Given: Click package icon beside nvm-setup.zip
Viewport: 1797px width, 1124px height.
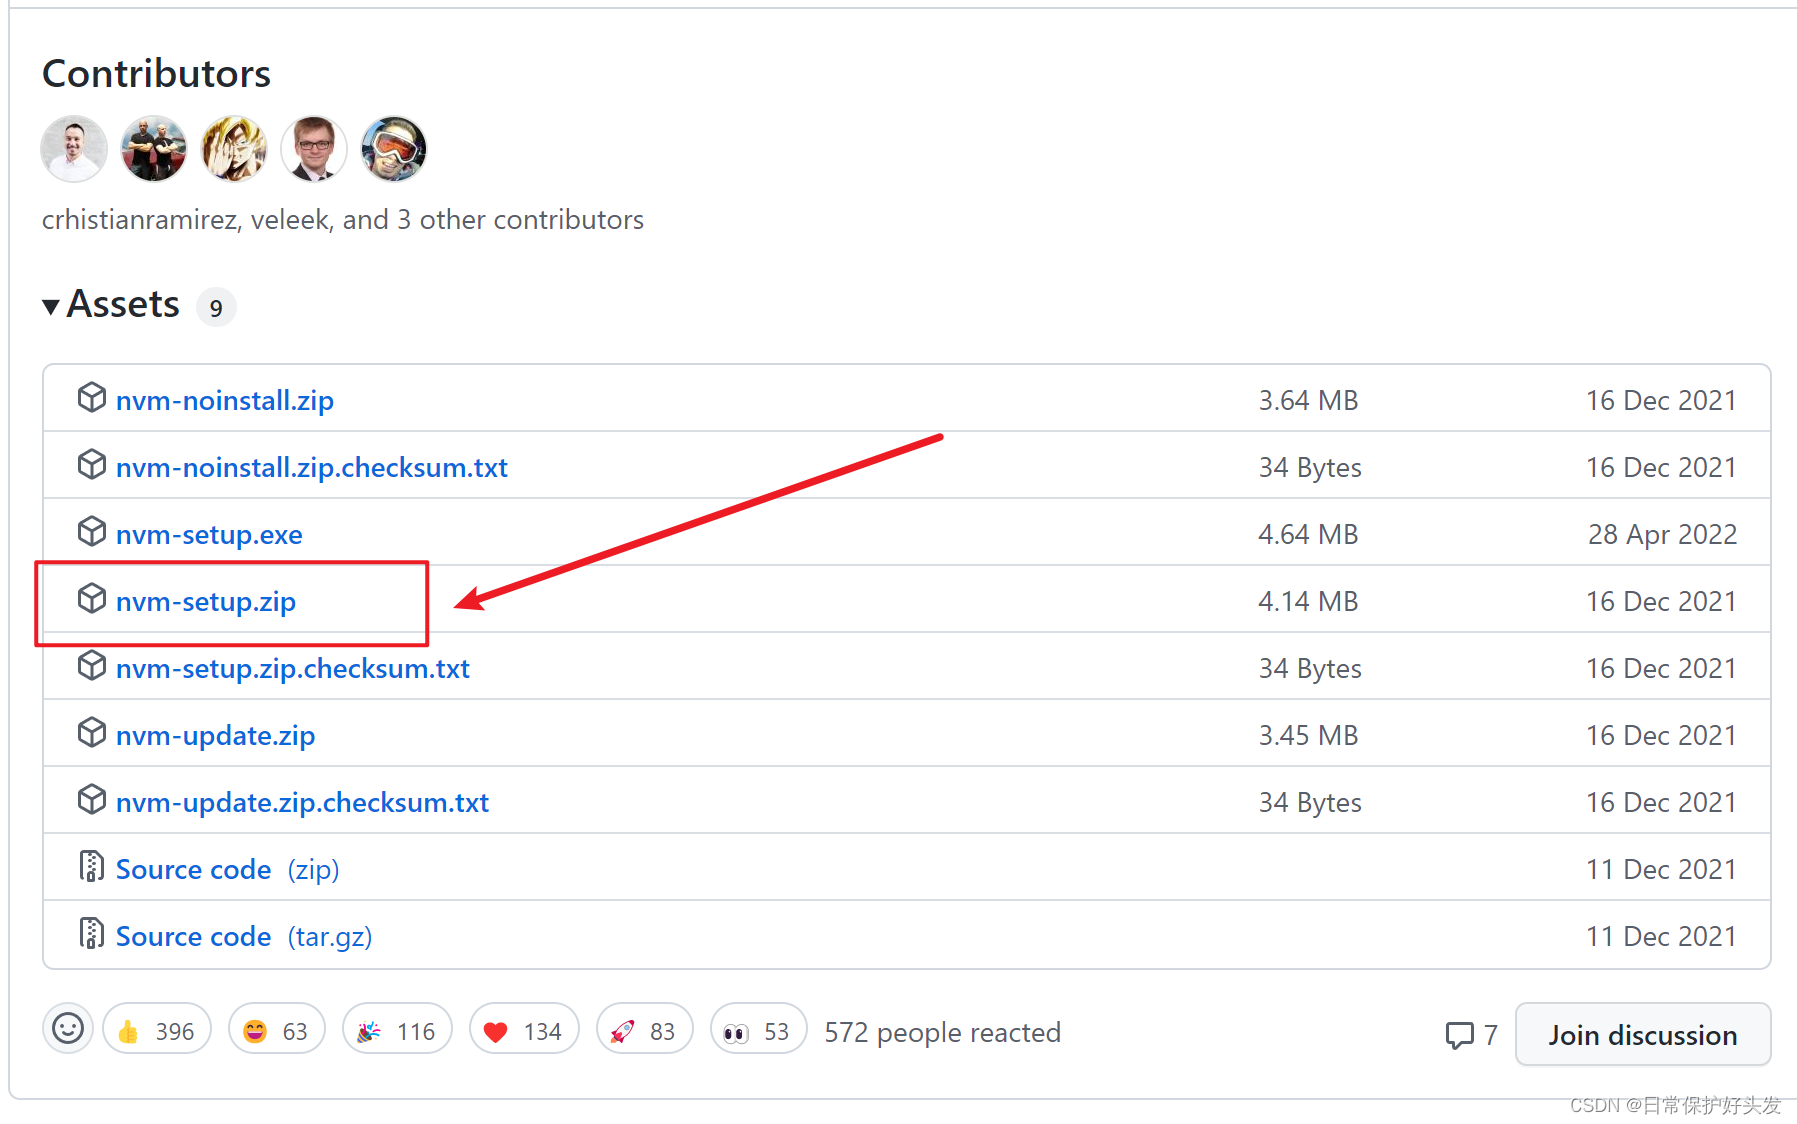Looking at the screenshot, I should pyautogui.click(x=92, y=599).
